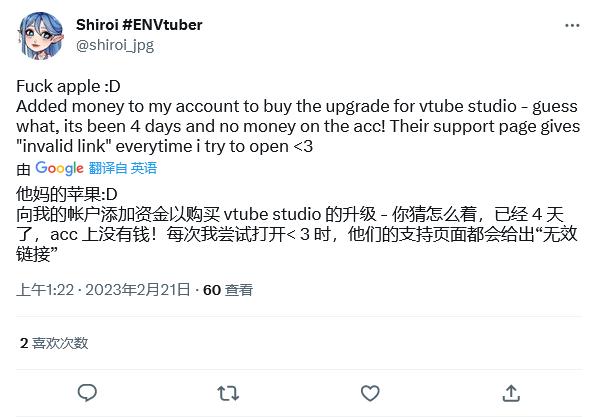Click Shiroi's blue-haired avatar picture
Screen dimensions: 598x417
pyautogui.click(x=41, y=35)
